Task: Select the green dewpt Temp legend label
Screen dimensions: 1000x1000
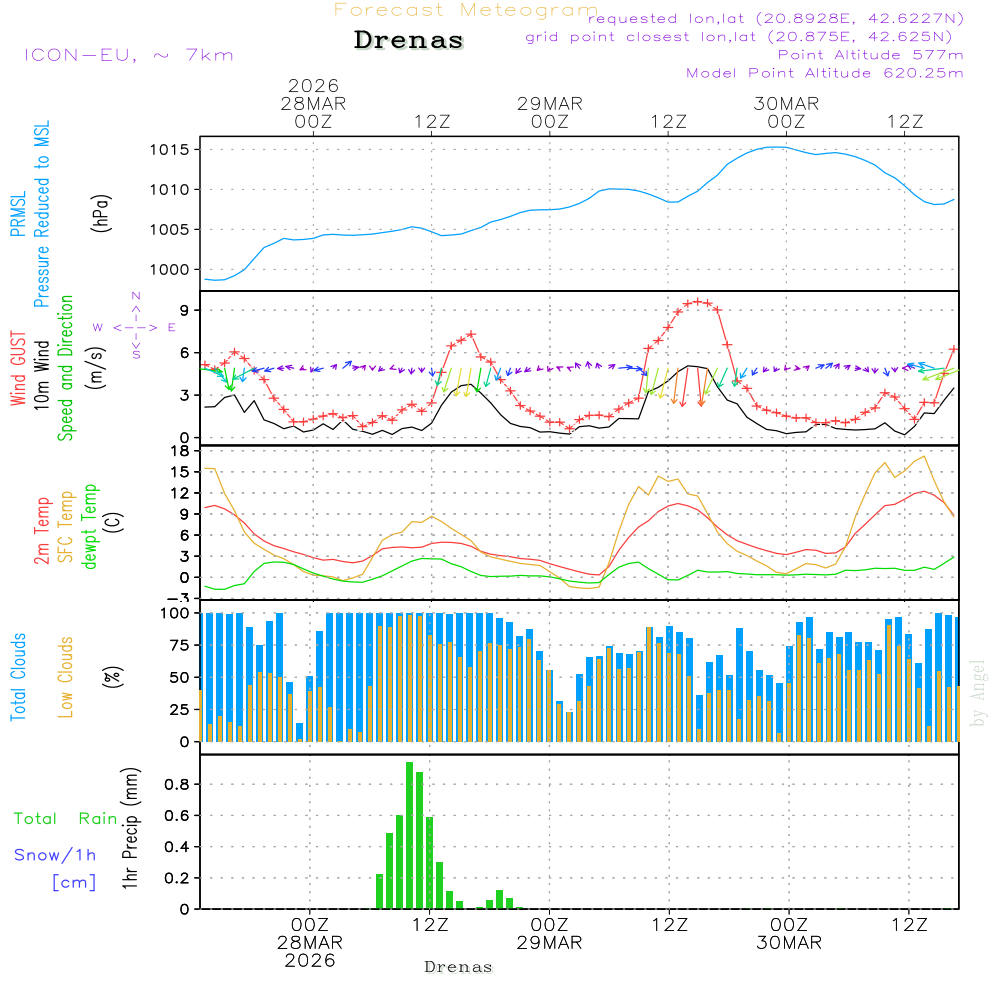Action: click(x=90, y=528)
